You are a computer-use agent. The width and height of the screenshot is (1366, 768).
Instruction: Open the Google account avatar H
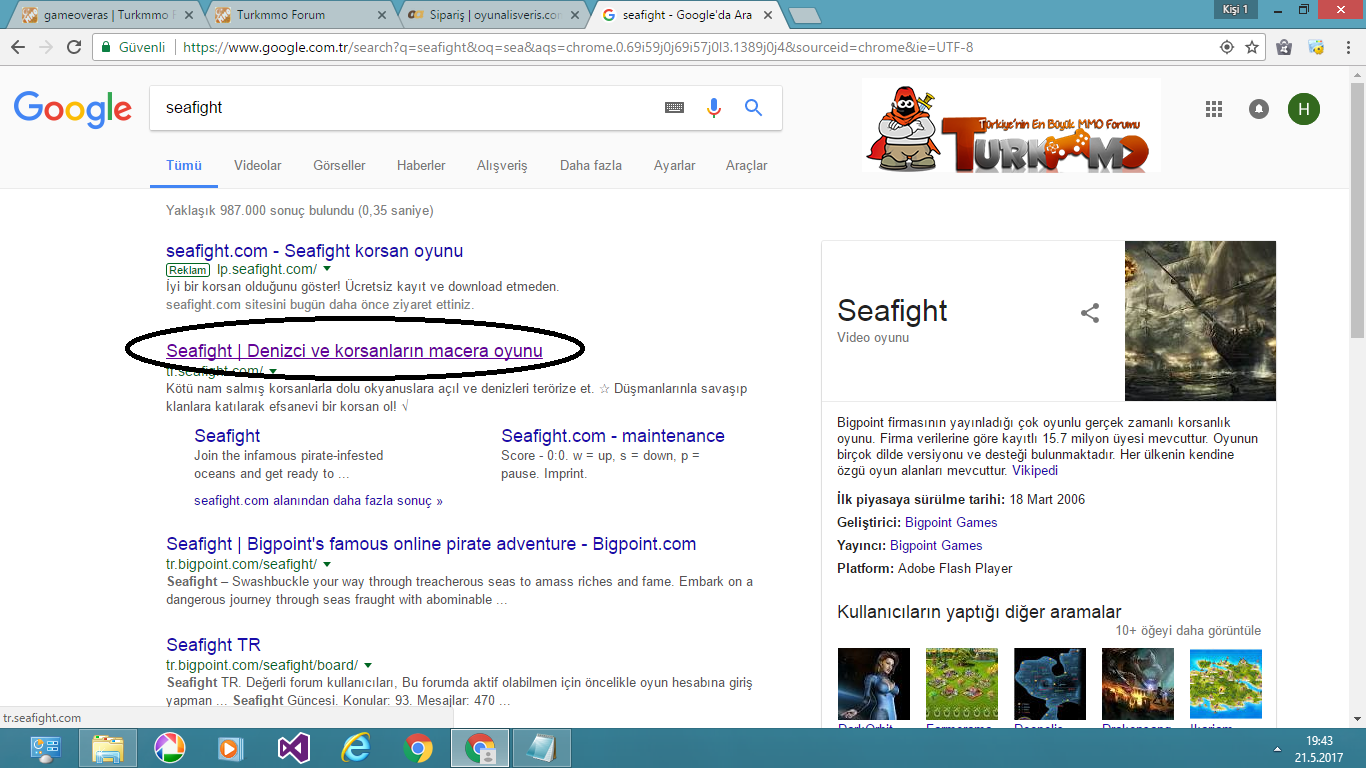[x=1304, y=109]
